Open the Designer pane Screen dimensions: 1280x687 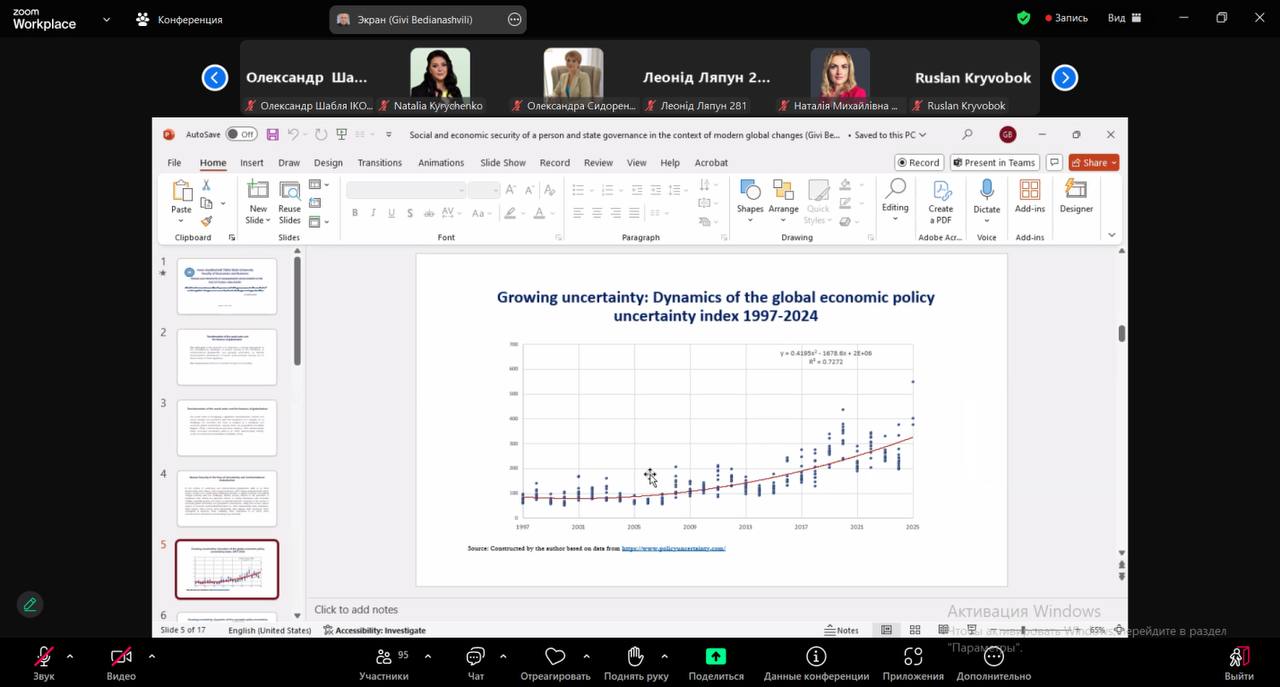[x=1076, y=196]
